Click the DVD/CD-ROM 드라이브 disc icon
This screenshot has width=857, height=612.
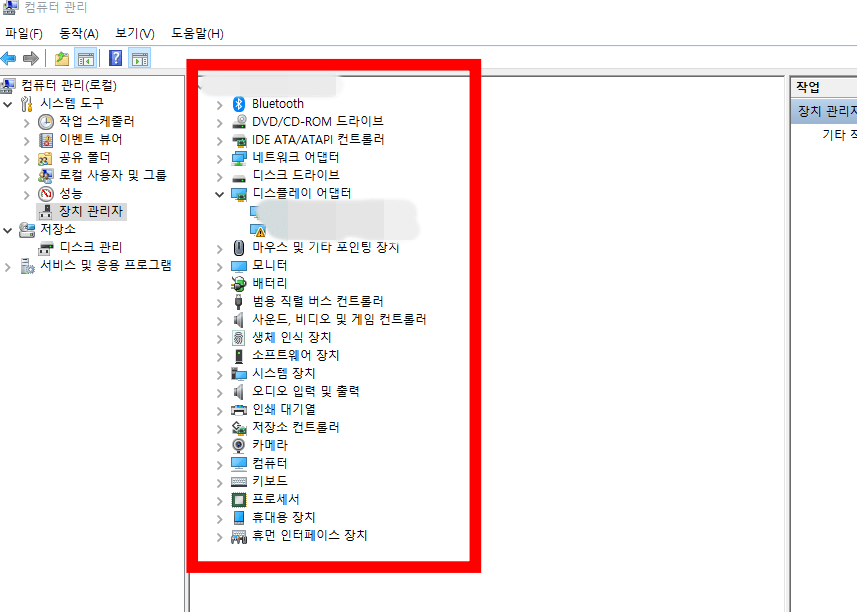[x=239, y=121]
